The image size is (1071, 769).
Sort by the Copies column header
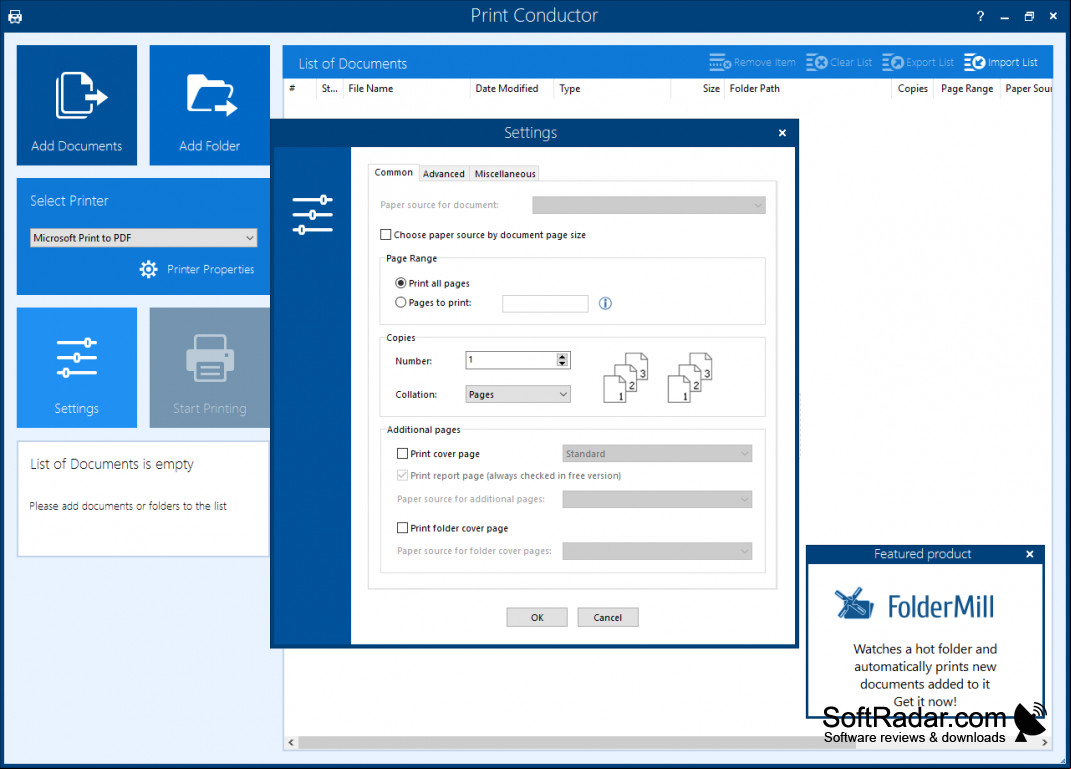pos(913,89)
